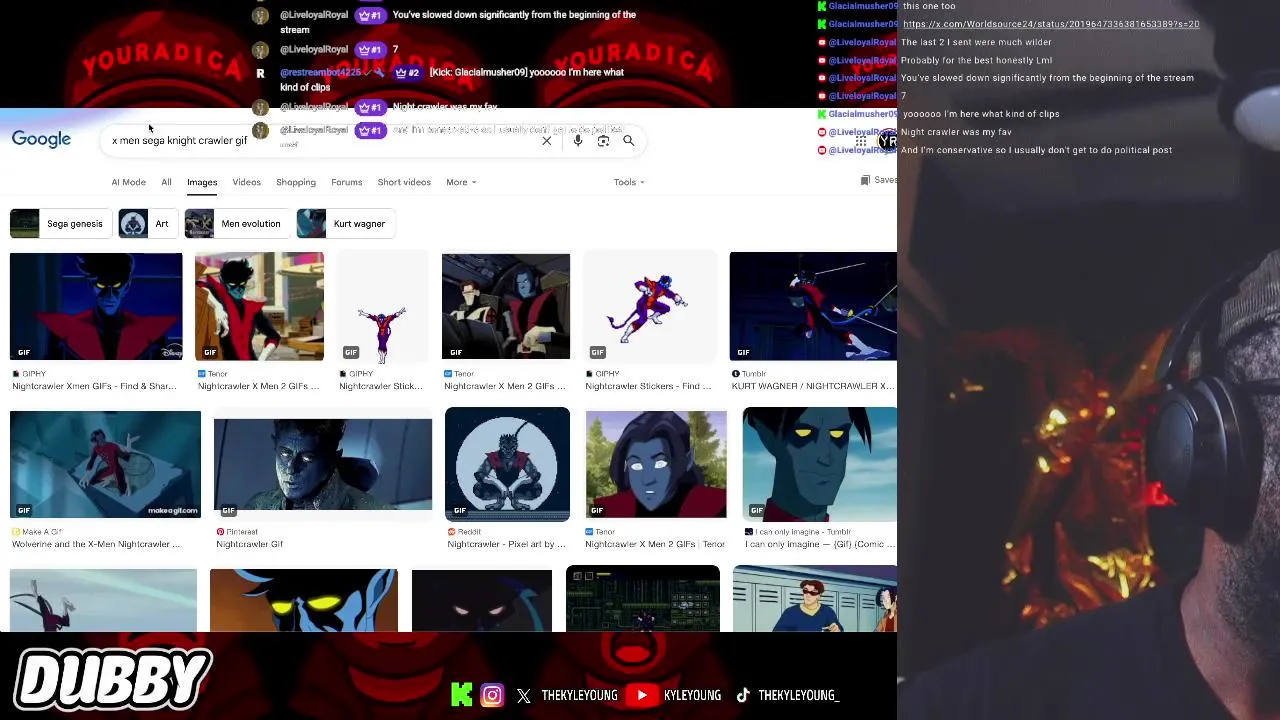
Task: Open the I can only imagine Tumblr thumbnail
Action: point(820,464)
